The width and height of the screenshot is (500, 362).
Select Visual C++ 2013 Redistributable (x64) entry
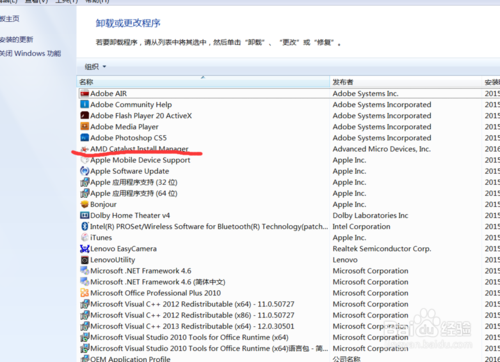point(192,326)
